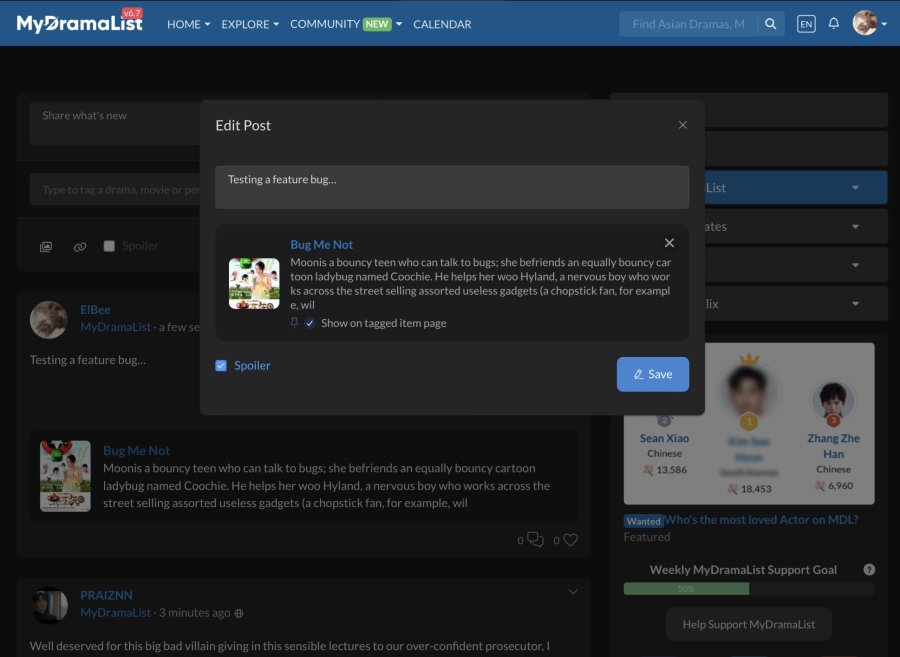
Task: Open the HOME dropdown menu
Action: pyautogui.click(x=188, y=24)
